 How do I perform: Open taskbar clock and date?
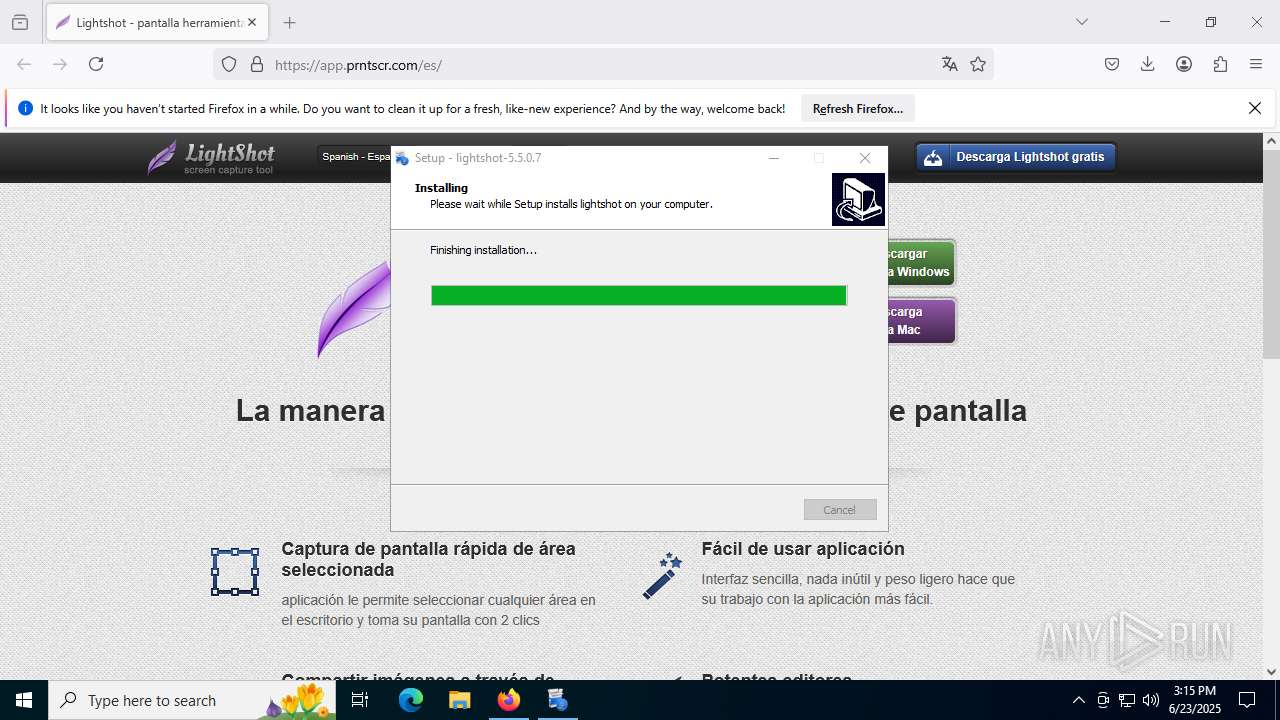(x=1195, y=700)
